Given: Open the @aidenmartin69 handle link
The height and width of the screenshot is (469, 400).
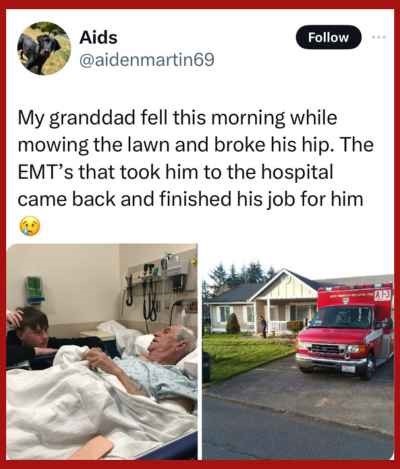Looking at the screenshot, I should click(x=147, y=60).
